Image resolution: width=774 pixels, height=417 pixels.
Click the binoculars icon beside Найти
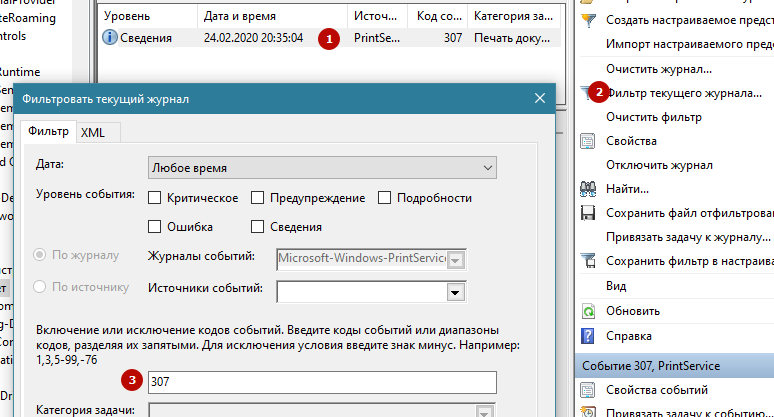(589, 189)
